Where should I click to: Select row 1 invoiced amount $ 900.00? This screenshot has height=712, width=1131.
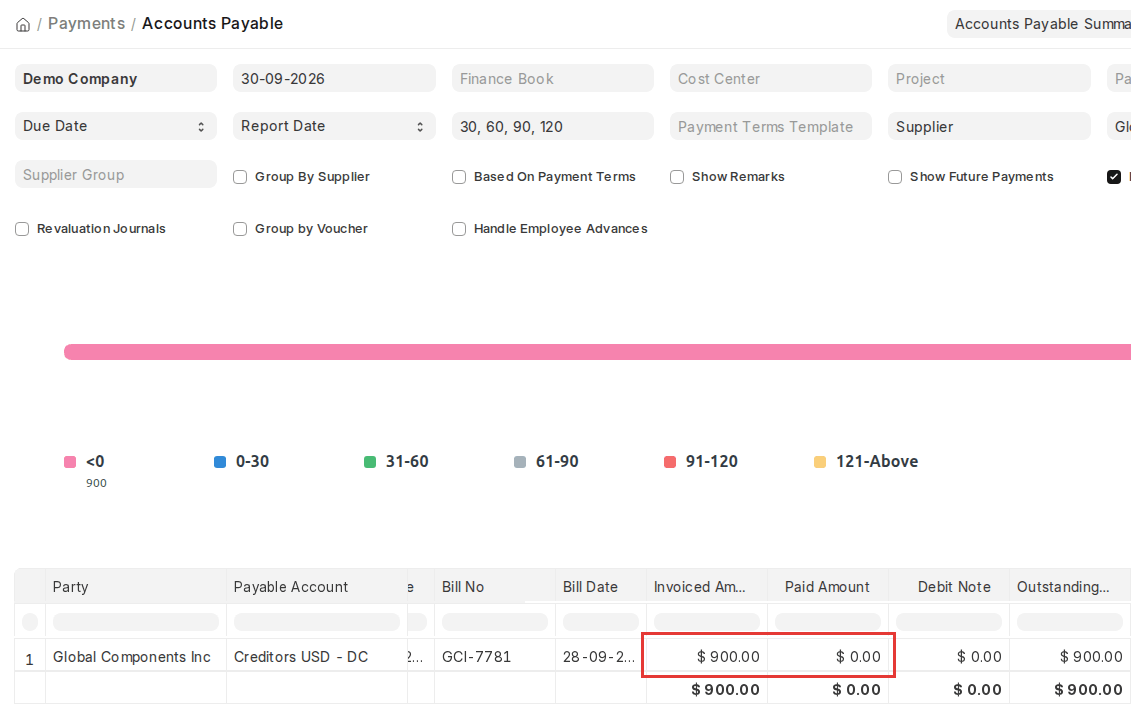coord(707,656)
